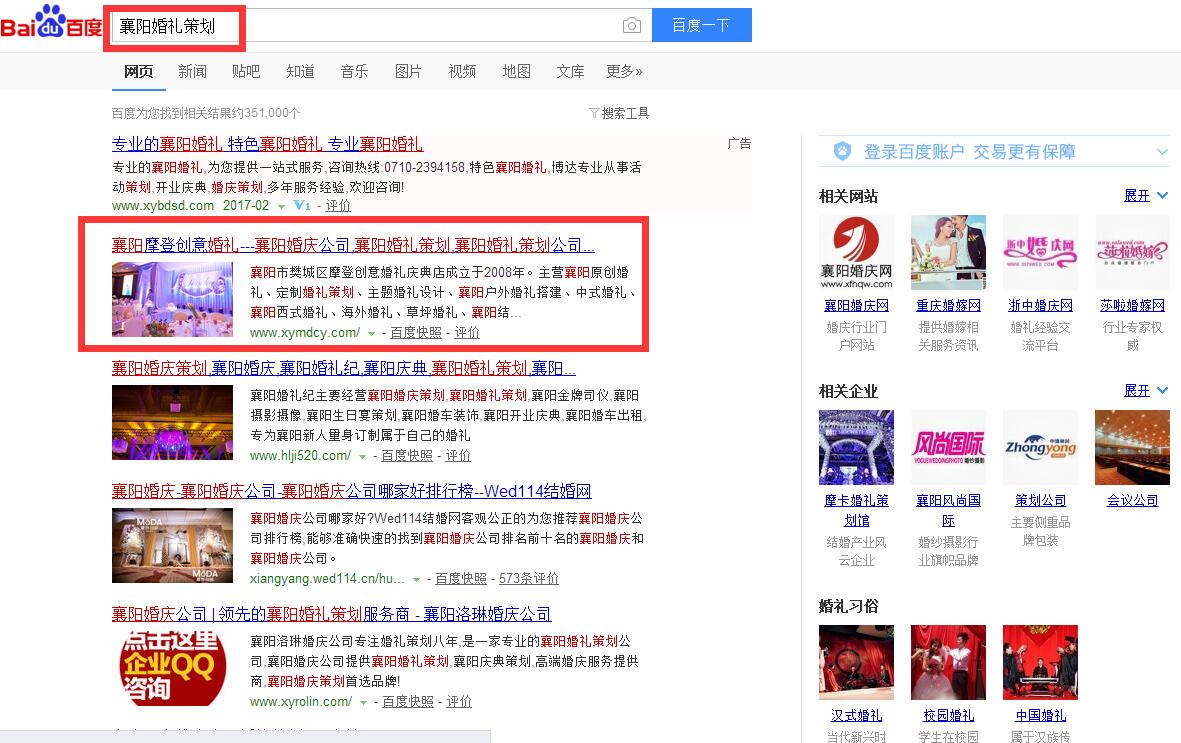Viewport: 1181px width, 743px height.
Task: Open result 襄阳婚庆策划_襄阳婚庆_襄阳婚礼纪
Action: pos(343,368)
